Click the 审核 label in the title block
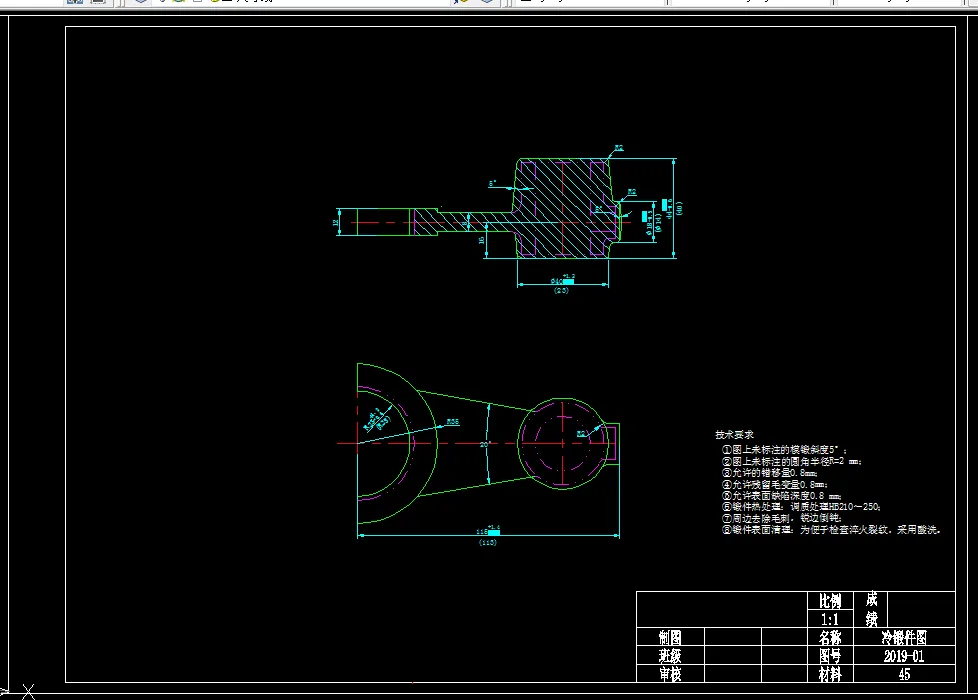The image size is (978, 700). [x=671, y=674]
